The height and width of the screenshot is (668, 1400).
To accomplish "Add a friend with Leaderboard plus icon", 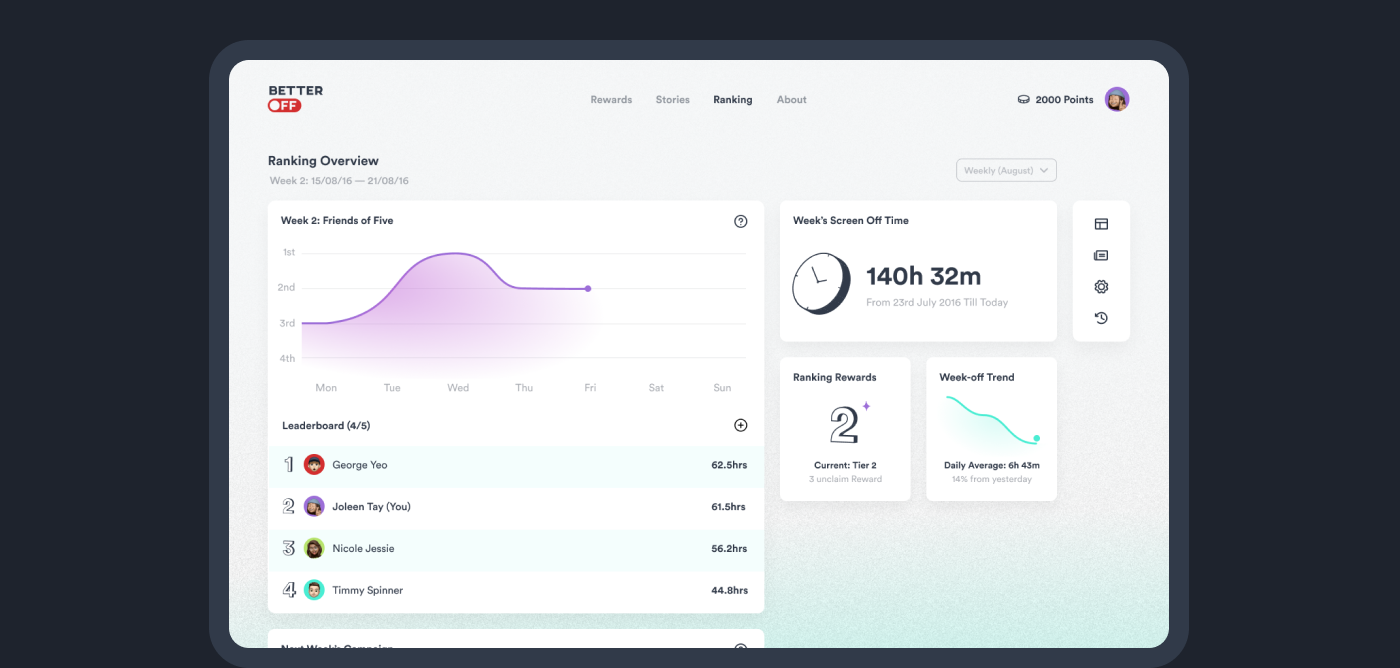I will (741, 425).
